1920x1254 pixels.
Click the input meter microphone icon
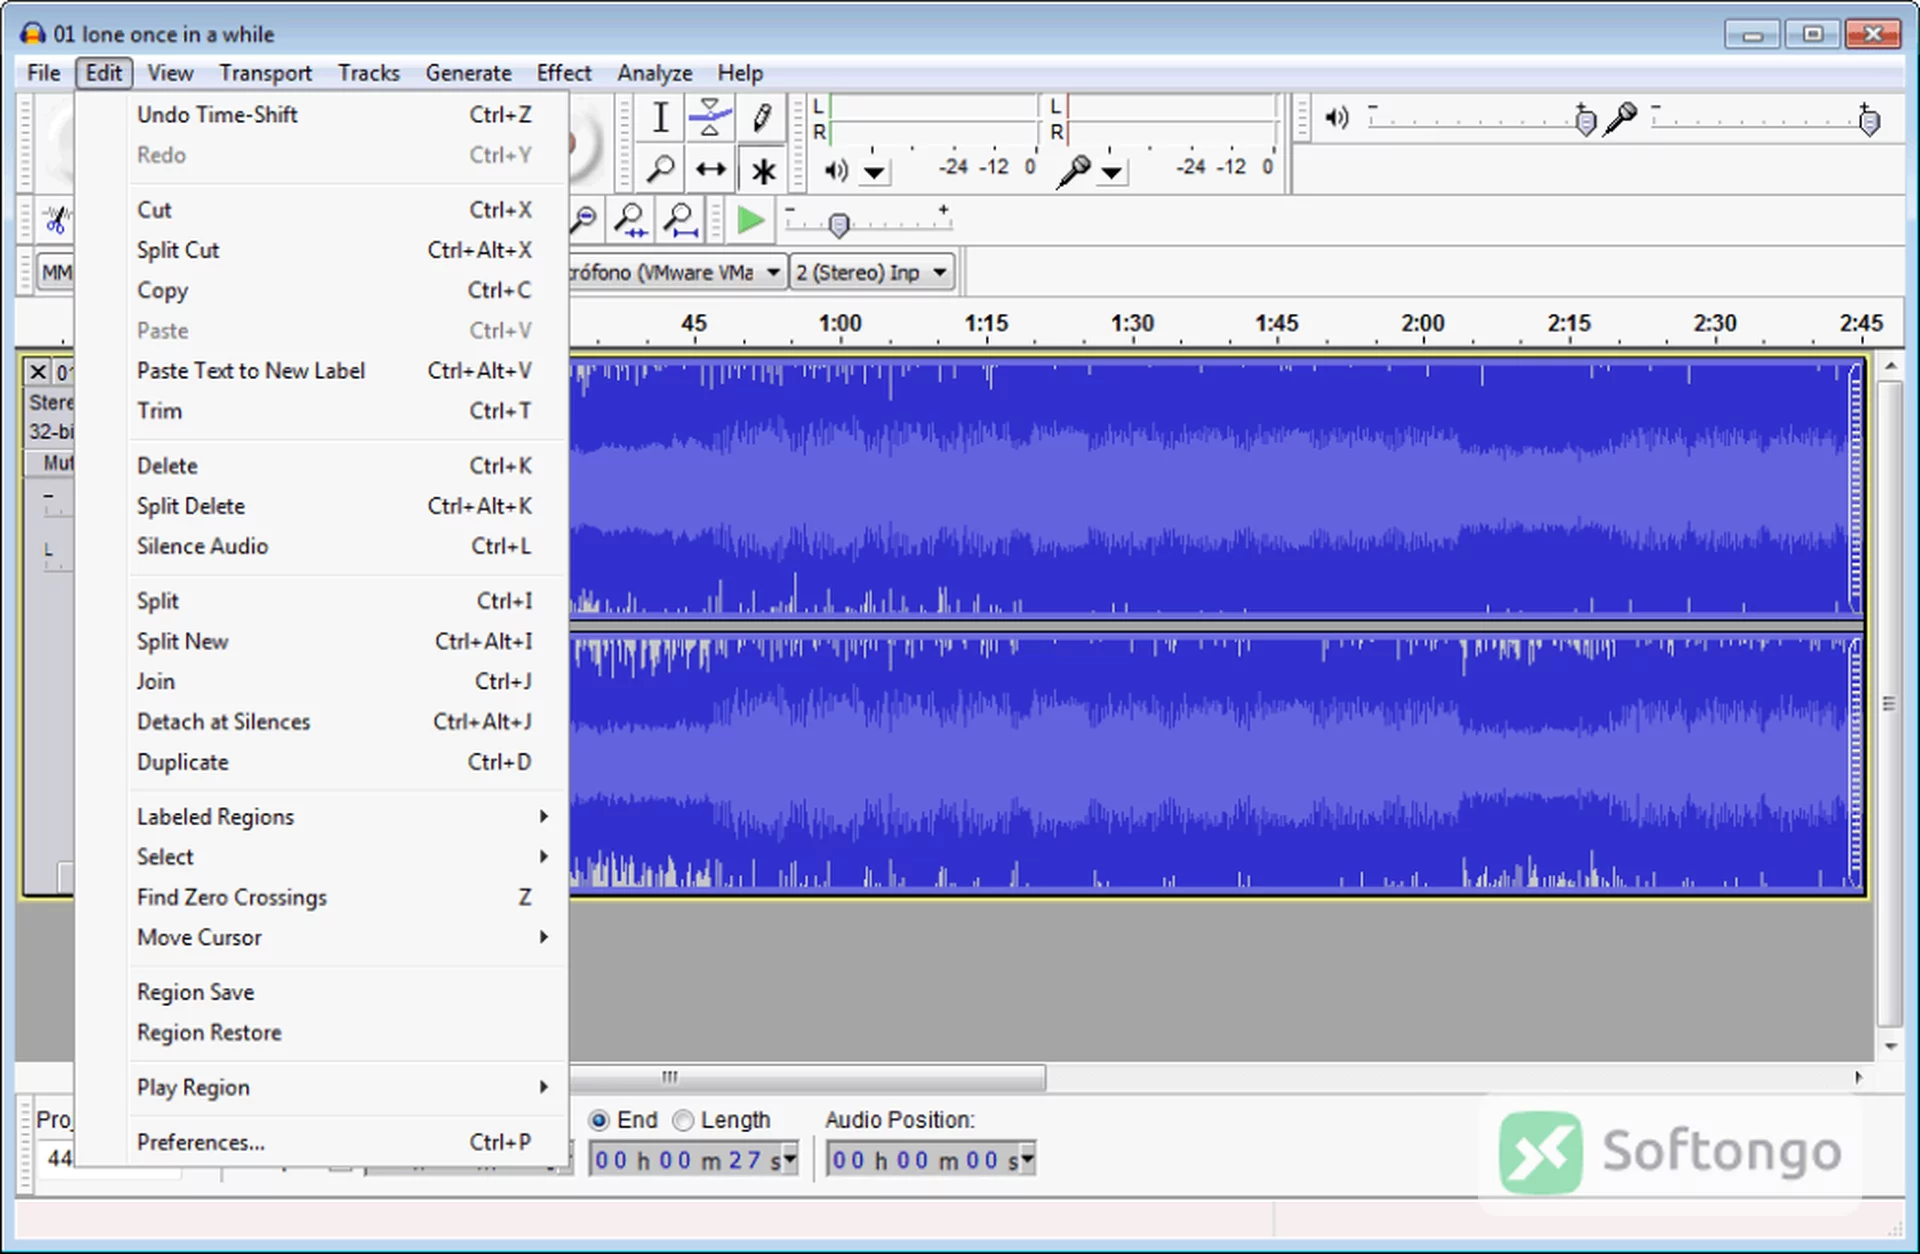(1074, 170)
